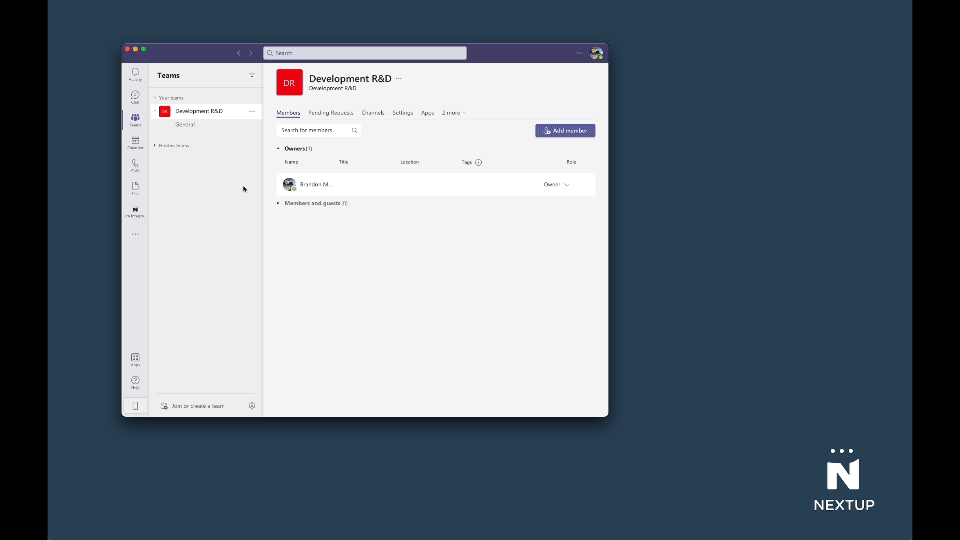Open the profile picture menu in title bar
Viewport: 960px width, 540px height.
[596, 53]
